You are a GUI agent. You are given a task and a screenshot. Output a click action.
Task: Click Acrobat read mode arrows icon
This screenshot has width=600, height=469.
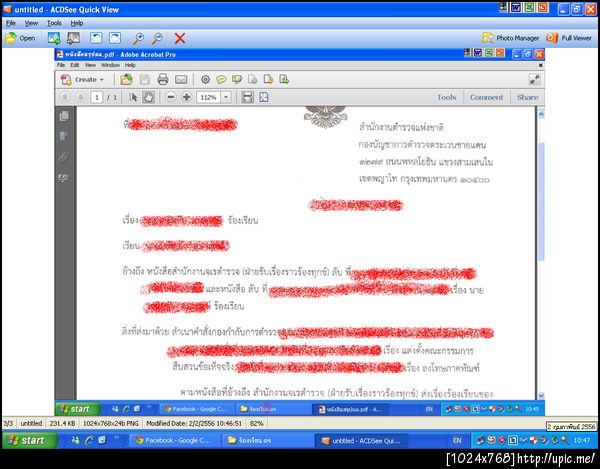tap(534, 80)
